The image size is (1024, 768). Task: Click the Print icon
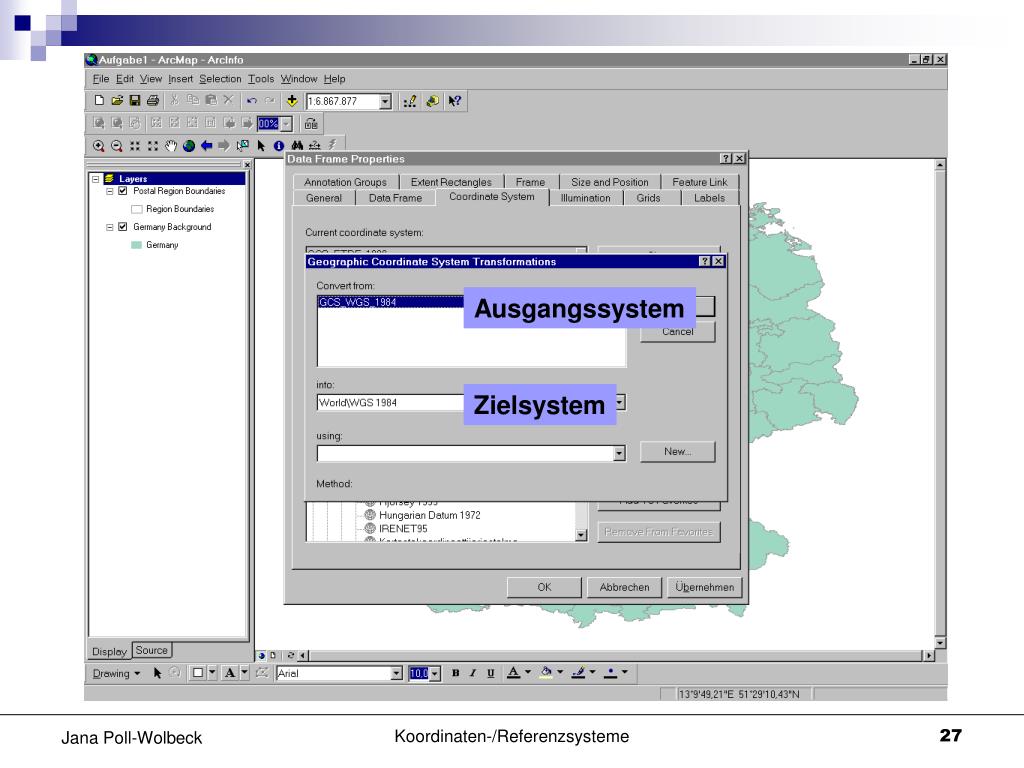[x=153, y=101]
